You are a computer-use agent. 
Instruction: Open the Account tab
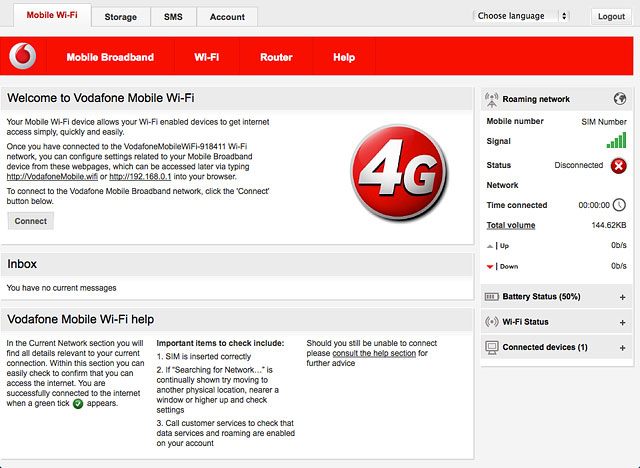coord(227,17)
